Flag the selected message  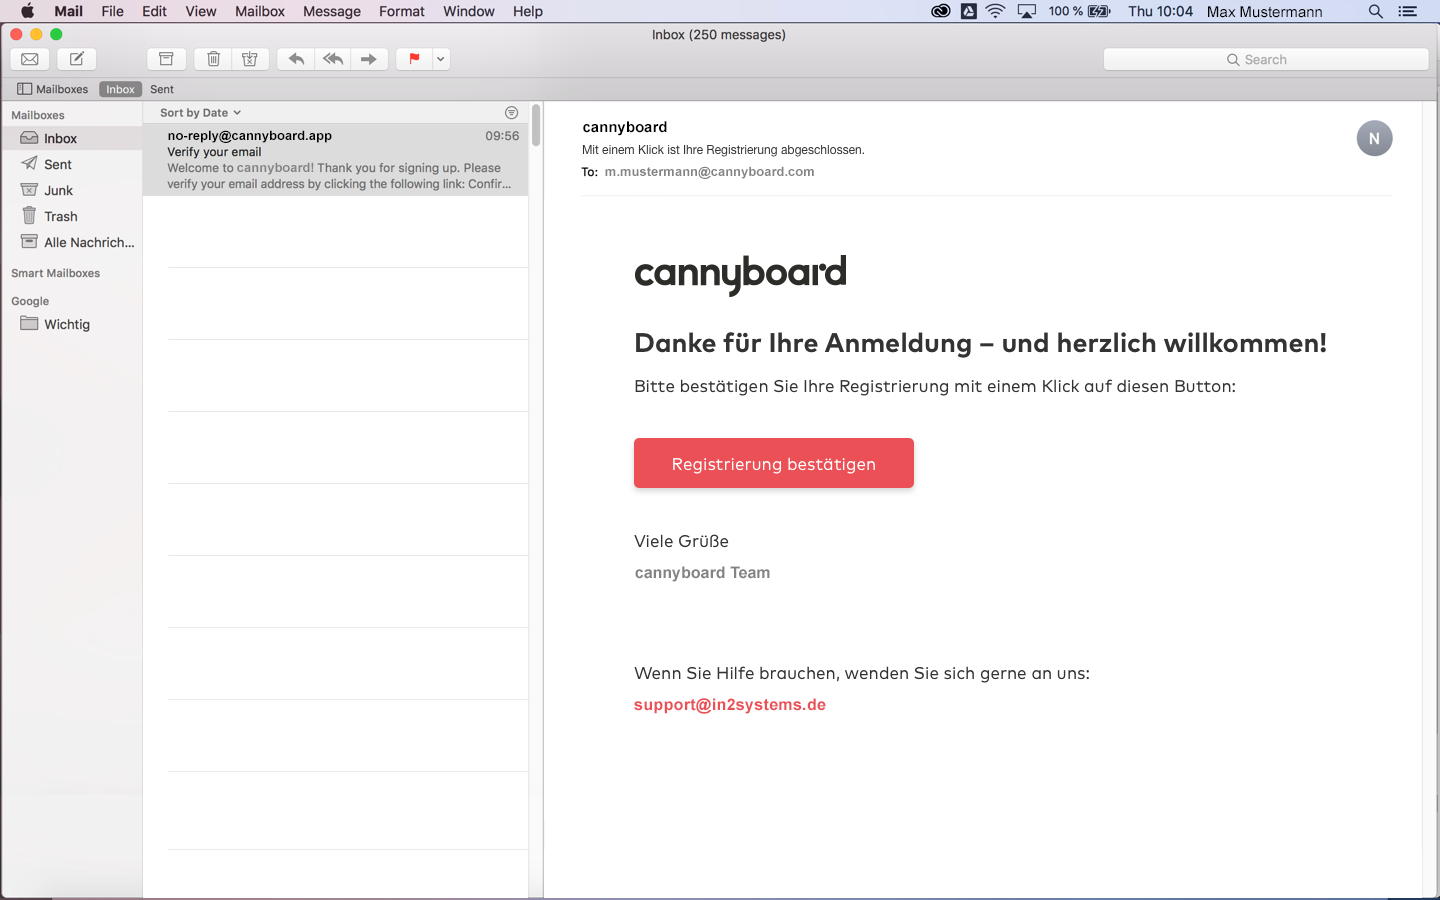point(413,59)
